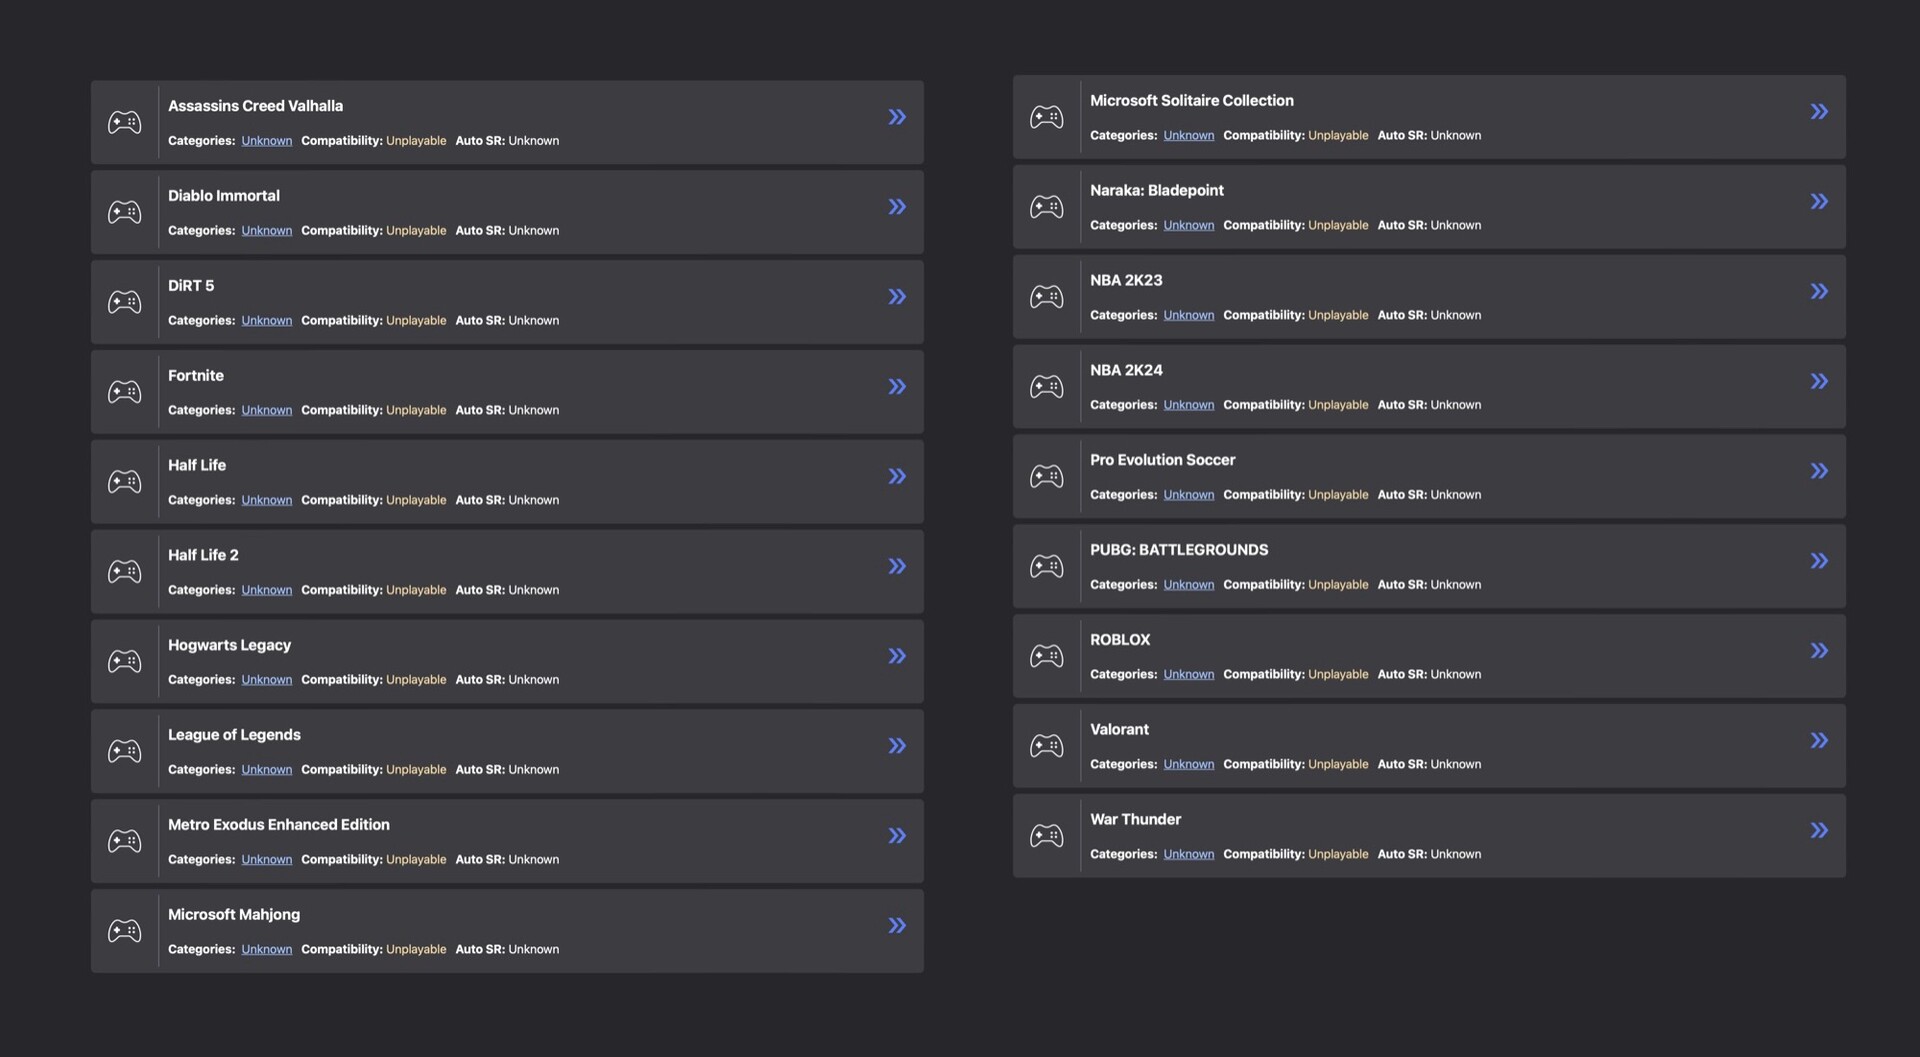Click the controller icon beside Microsoft Mahjong
1920x1057 pixels.
pos(125,931)
